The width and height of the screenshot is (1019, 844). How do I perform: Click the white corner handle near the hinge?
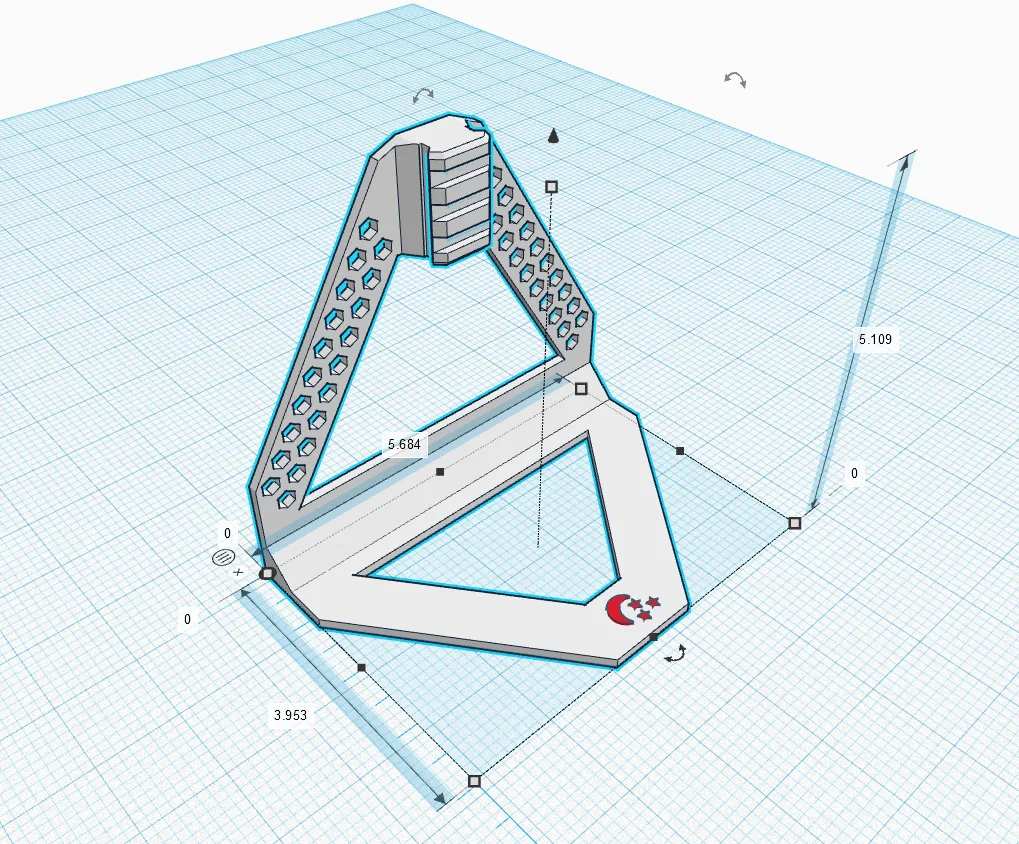click(x=581, y=389)
